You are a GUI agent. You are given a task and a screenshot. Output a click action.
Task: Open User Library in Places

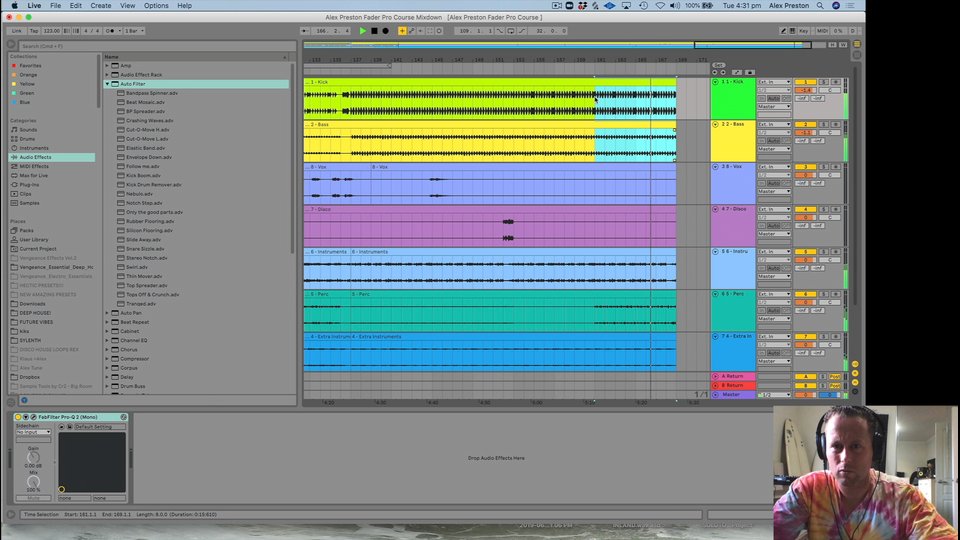coord(34,240)
